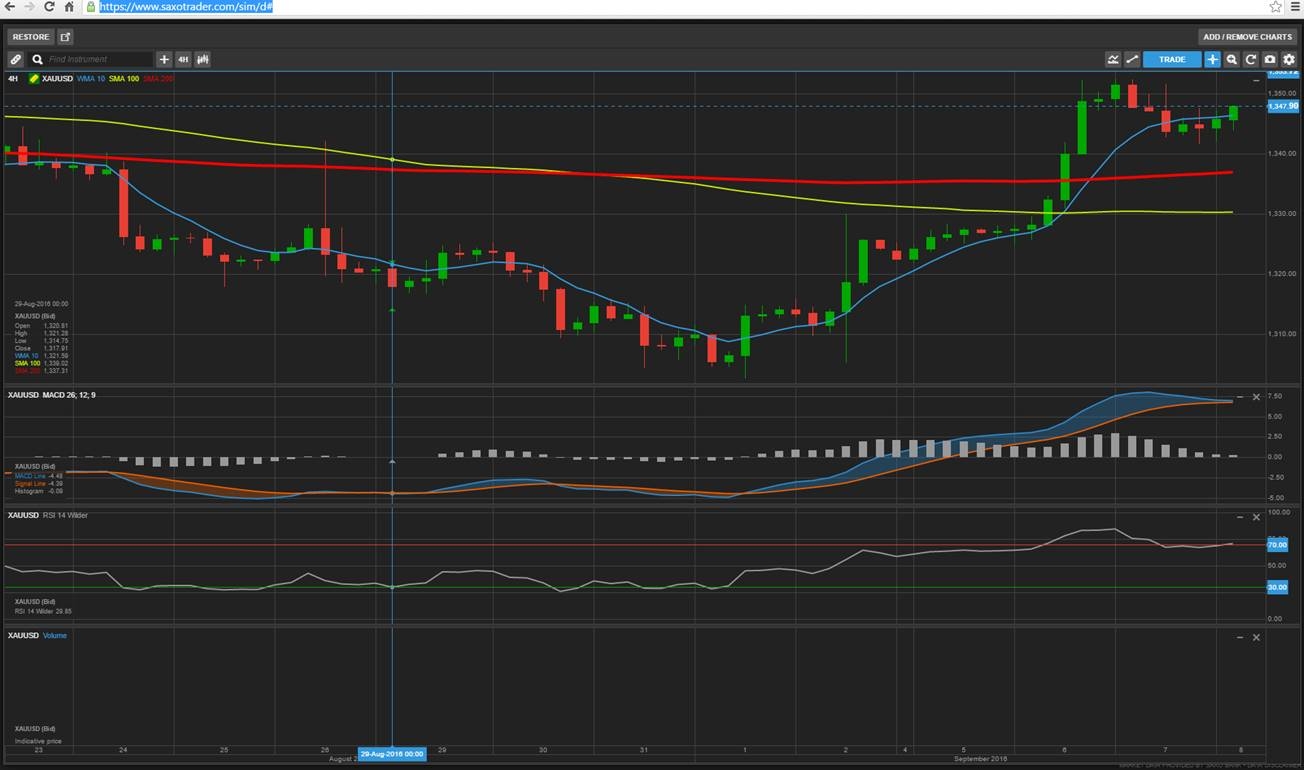Select the XAUUSD instrument label

pos(57,78)
